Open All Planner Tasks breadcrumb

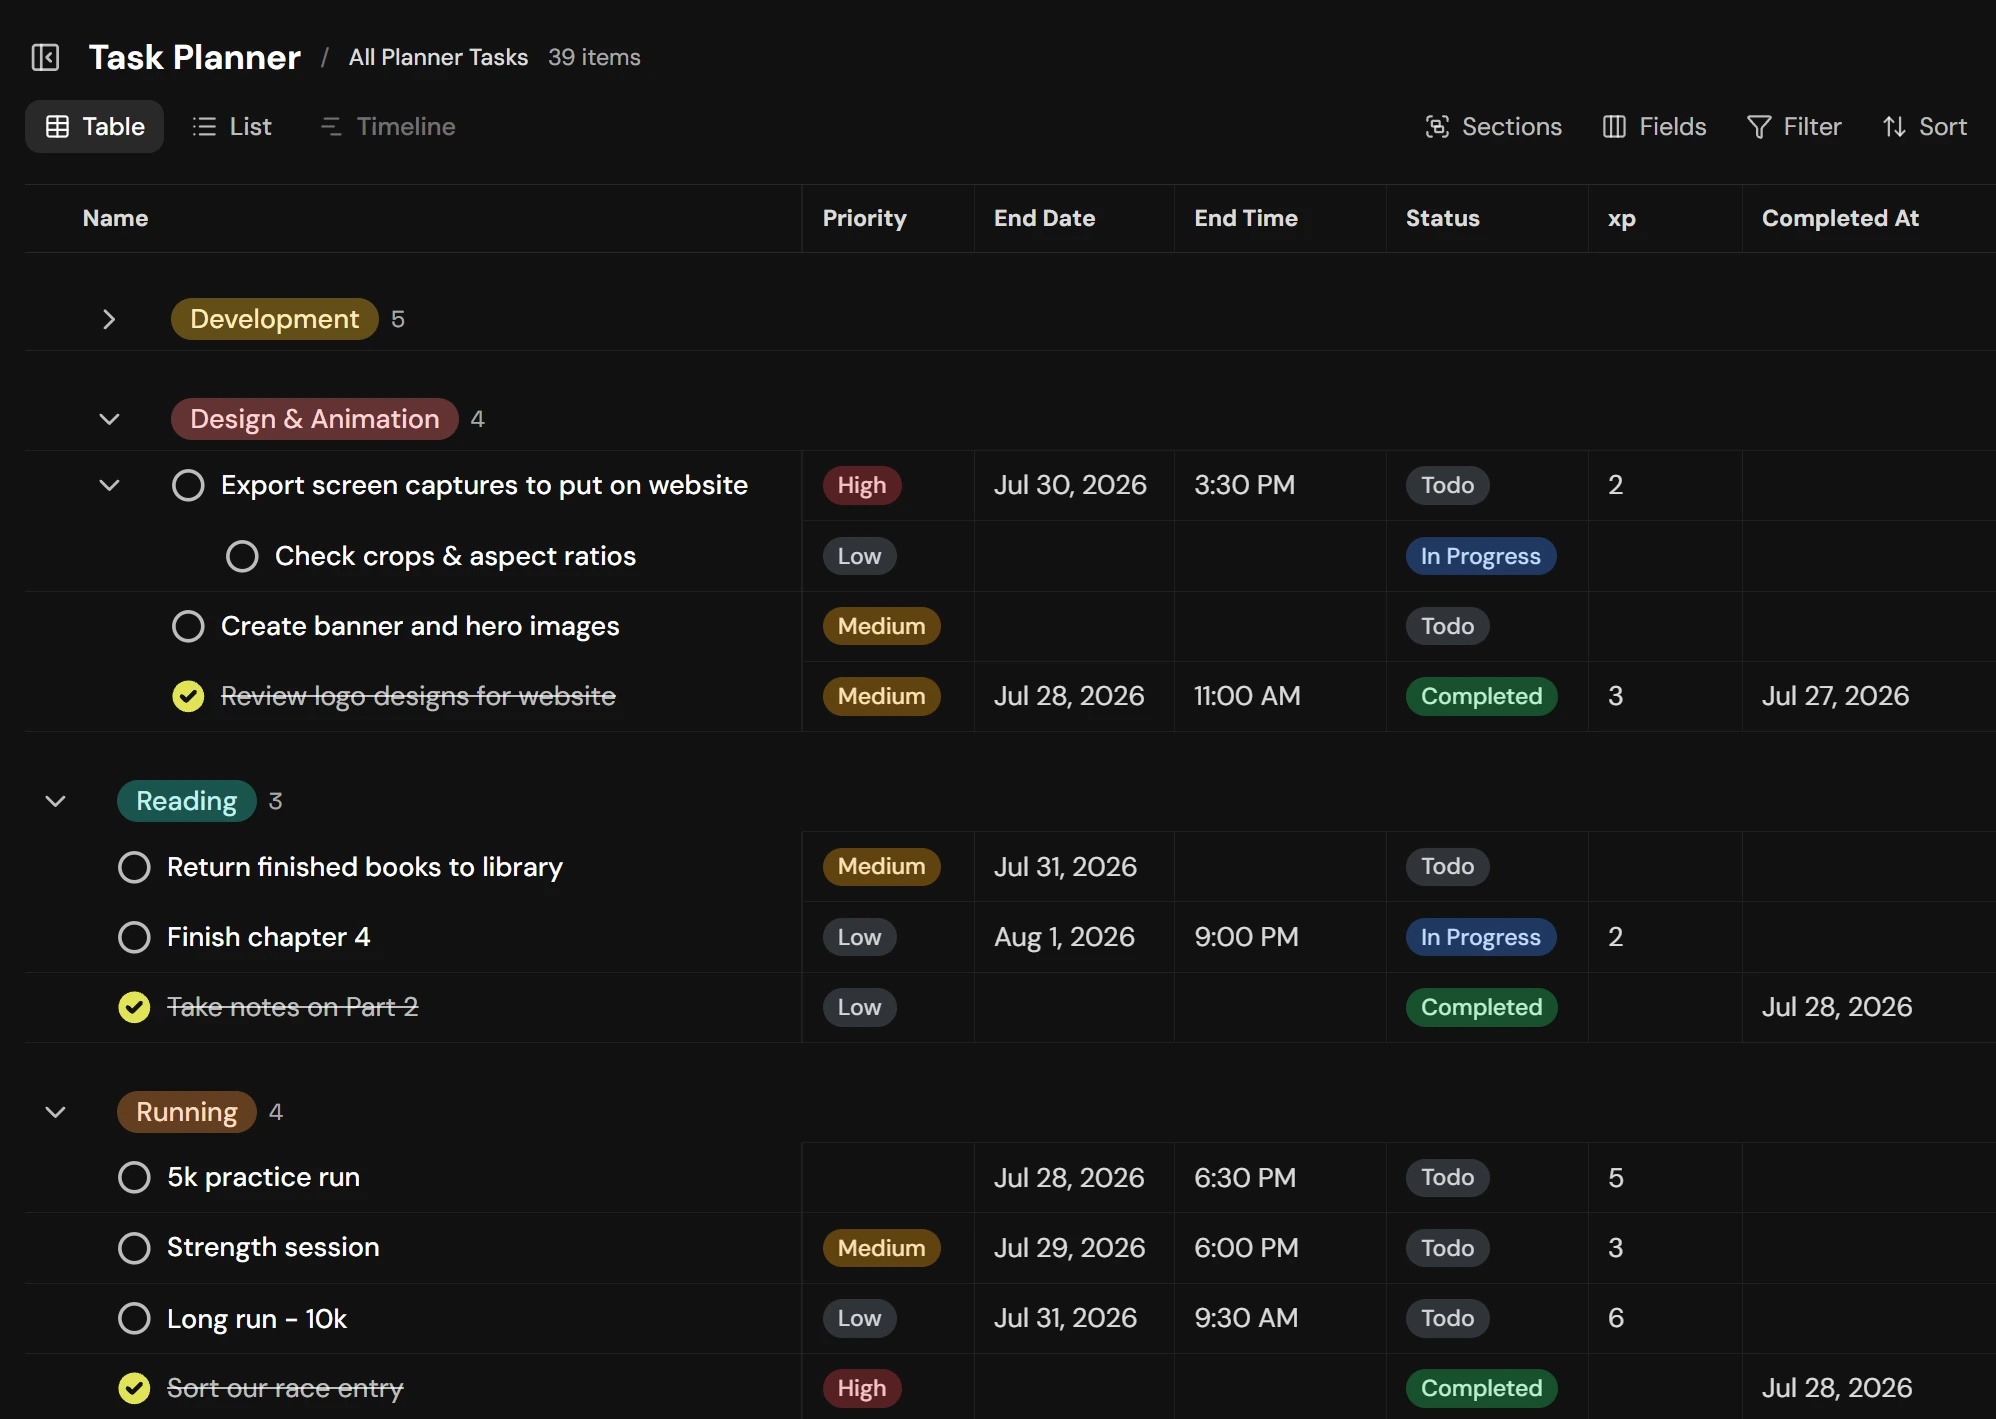click(x=438, y=57)
